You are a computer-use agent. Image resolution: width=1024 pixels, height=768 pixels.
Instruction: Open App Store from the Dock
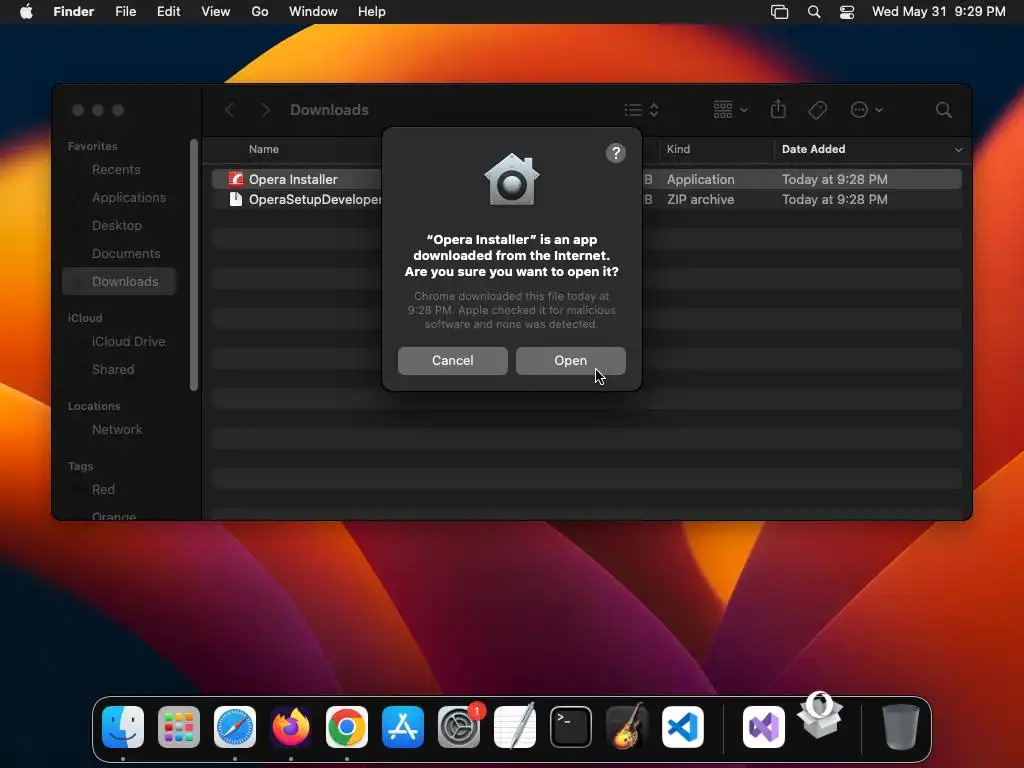click(403, 727)
